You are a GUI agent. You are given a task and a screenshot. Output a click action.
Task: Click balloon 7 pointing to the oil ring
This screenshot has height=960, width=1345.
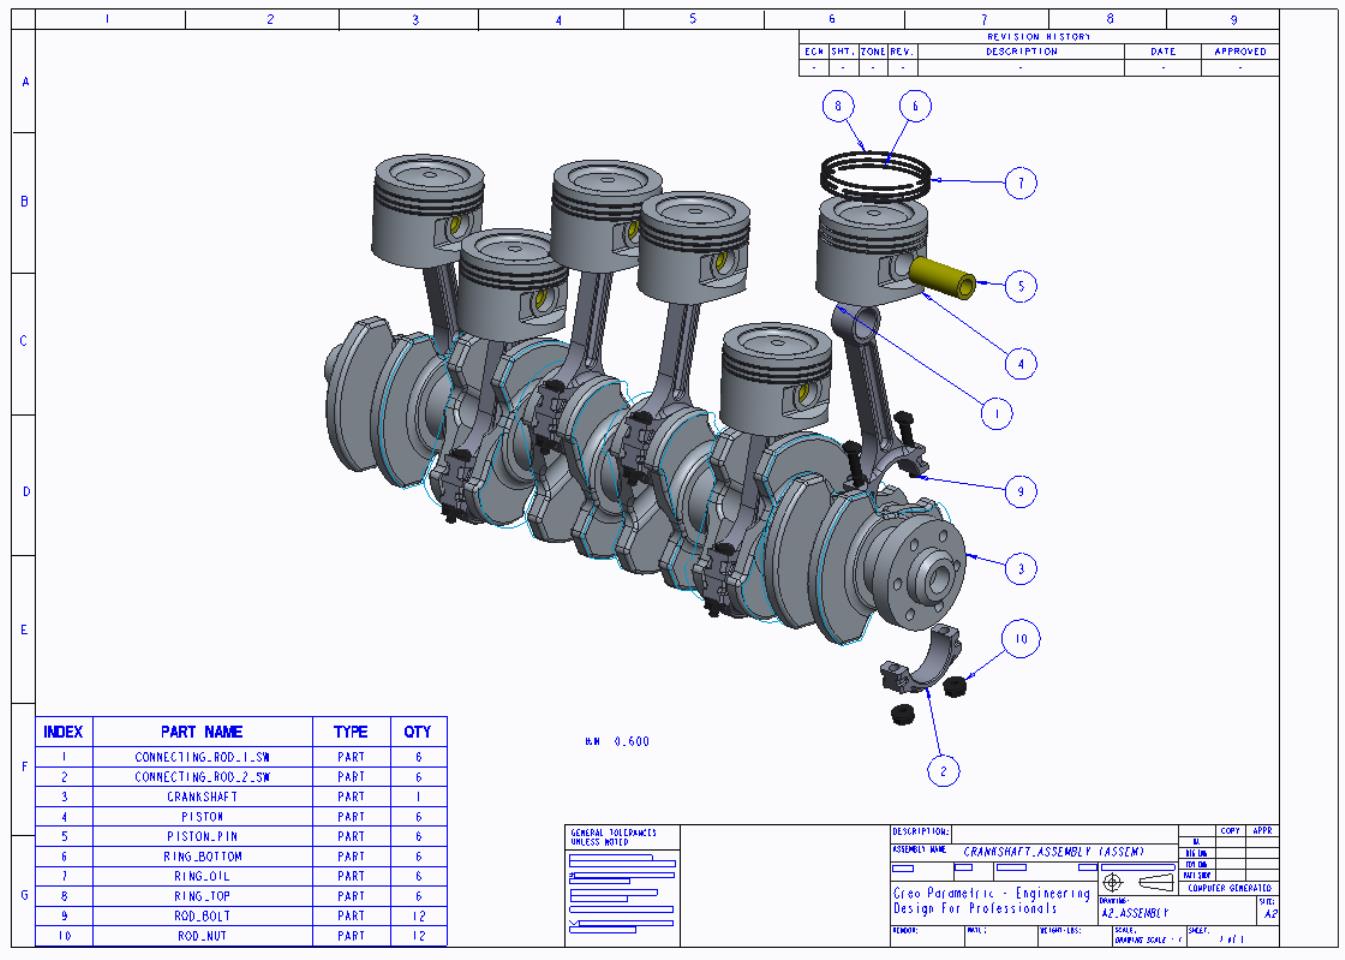tap(1020, 183)
